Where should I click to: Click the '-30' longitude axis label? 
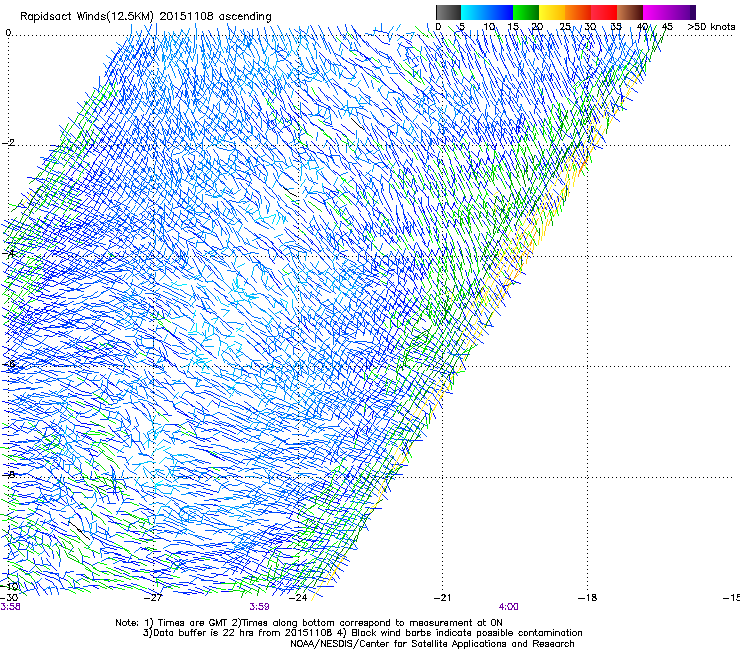click(9, 598)
